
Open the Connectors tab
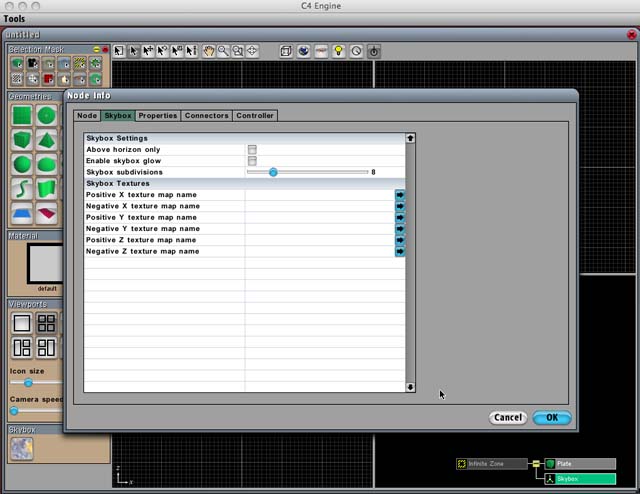tap(206, 116)
